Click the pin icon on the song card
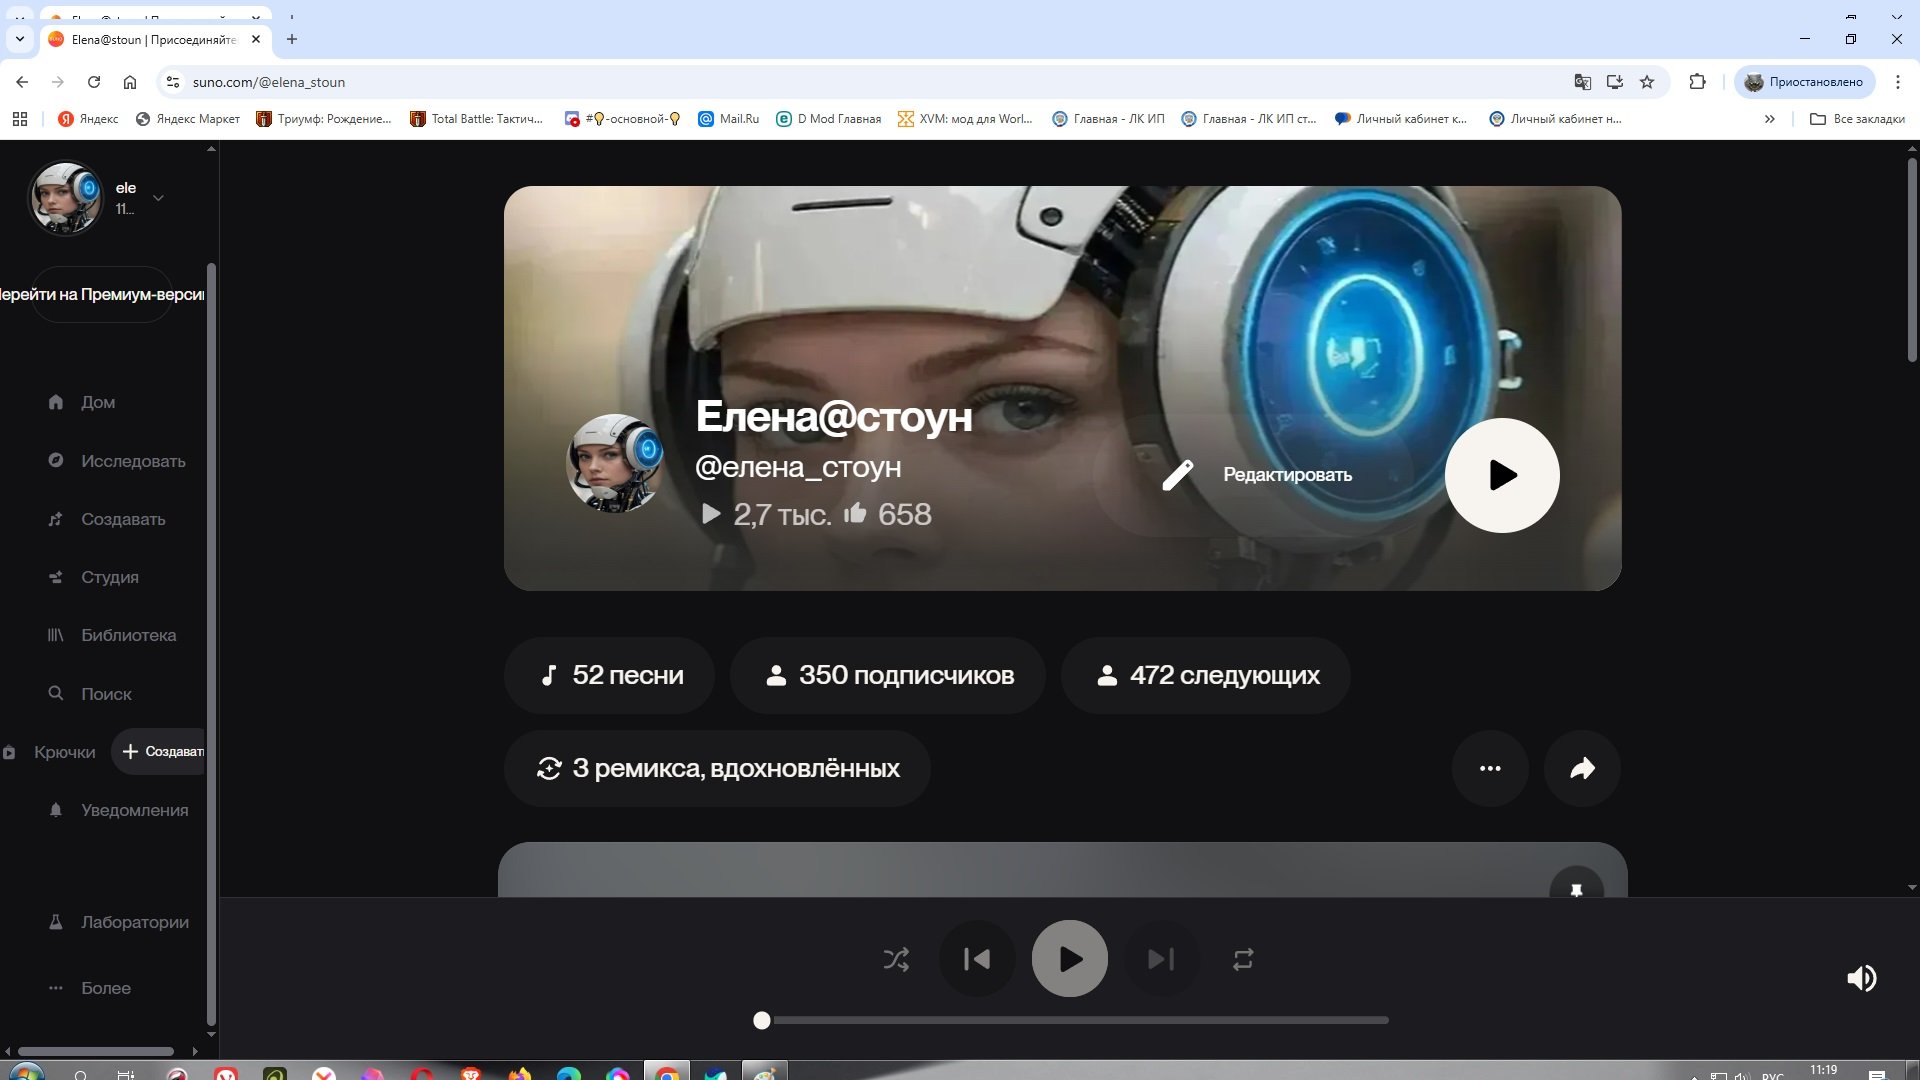This screenshot has height=1080, width=1920. click(1576, 889)
